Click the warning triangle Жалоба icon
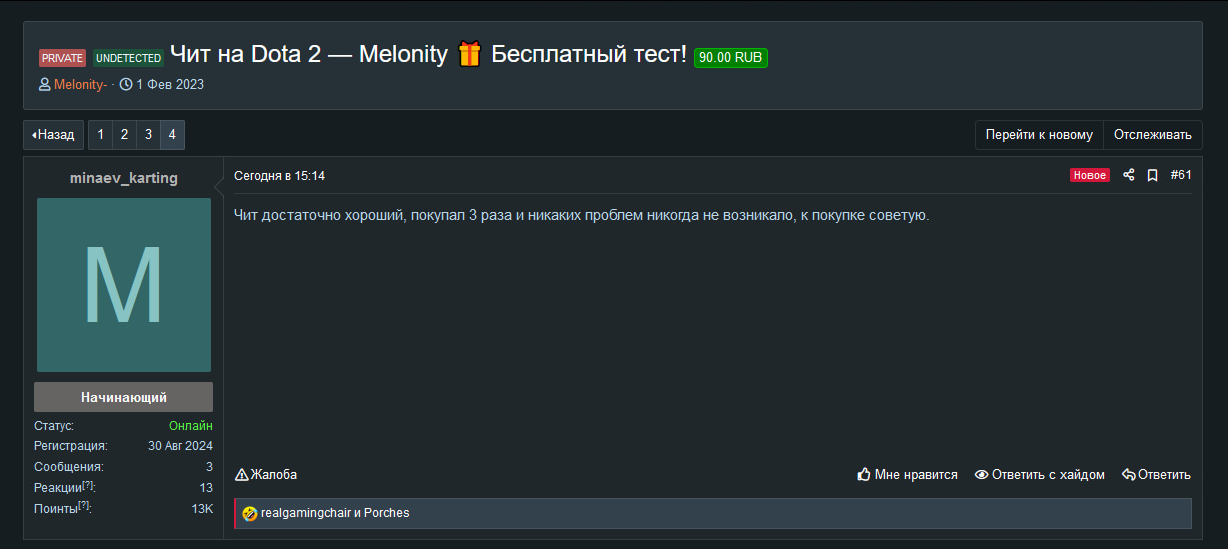Screen dimensions: 1228x549 tap(241, 475)
